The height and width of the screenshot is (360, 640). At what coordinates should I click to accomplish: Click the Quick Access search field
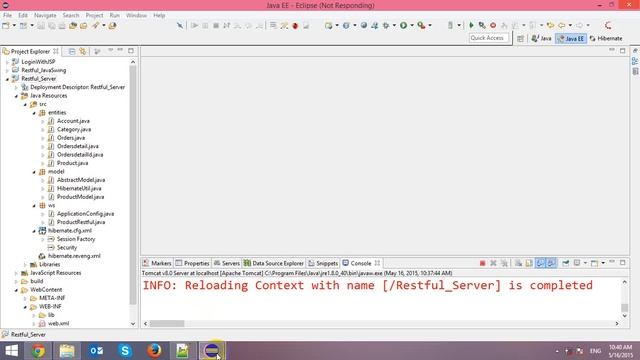point(489,38)
